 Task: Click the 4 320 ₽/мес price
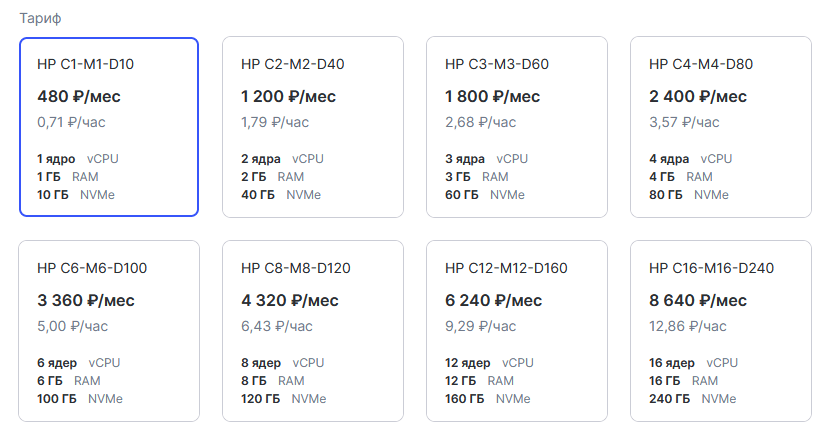(x=290, y=300)
